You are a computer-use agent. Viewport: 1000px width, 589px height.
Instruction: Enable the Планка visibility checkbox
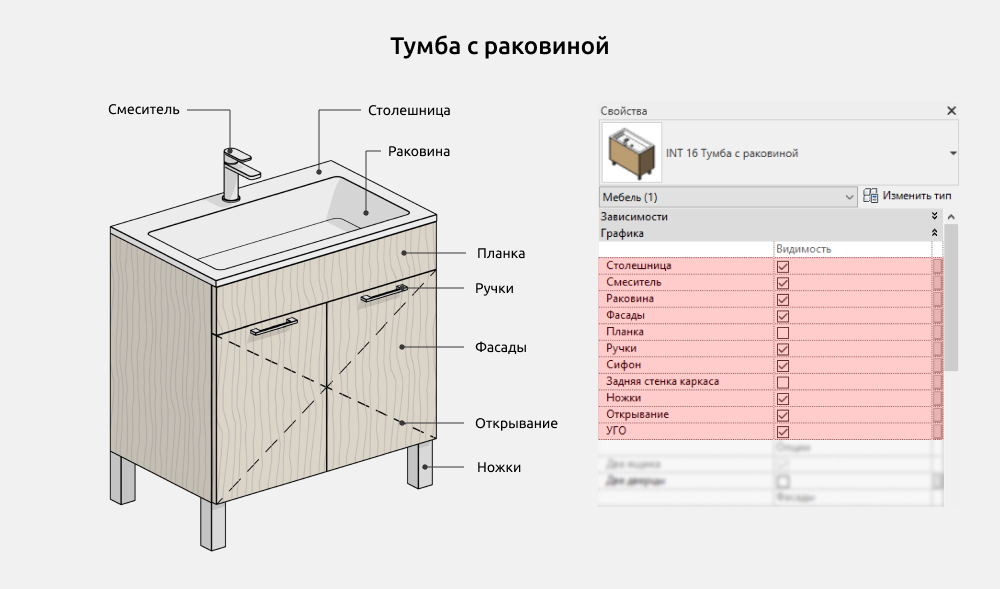(x=783, y=333)
